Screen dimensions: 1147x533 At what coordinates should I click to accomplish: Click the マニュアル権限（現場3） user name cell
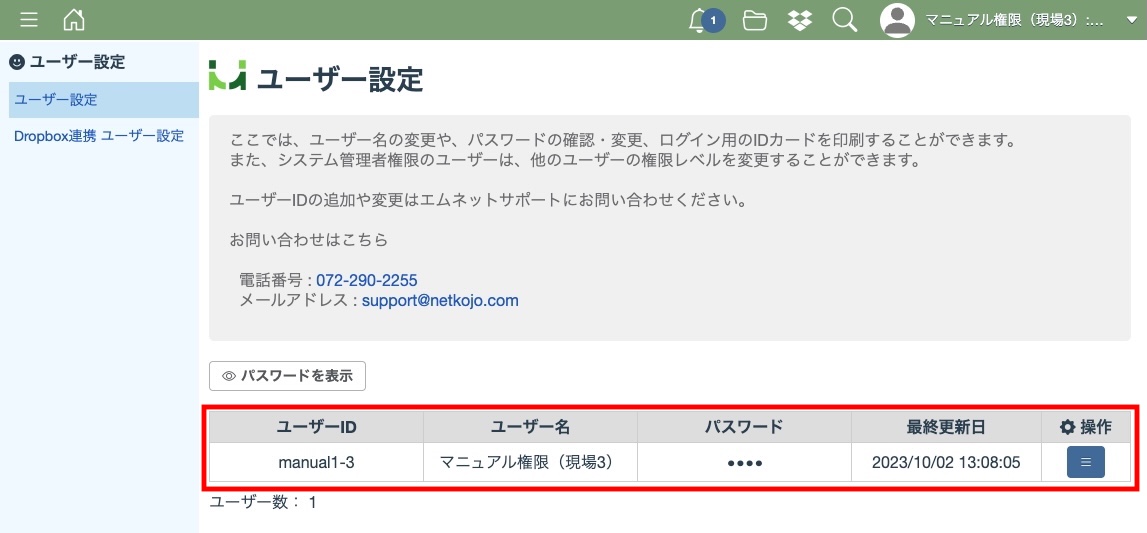click(530, 463)
